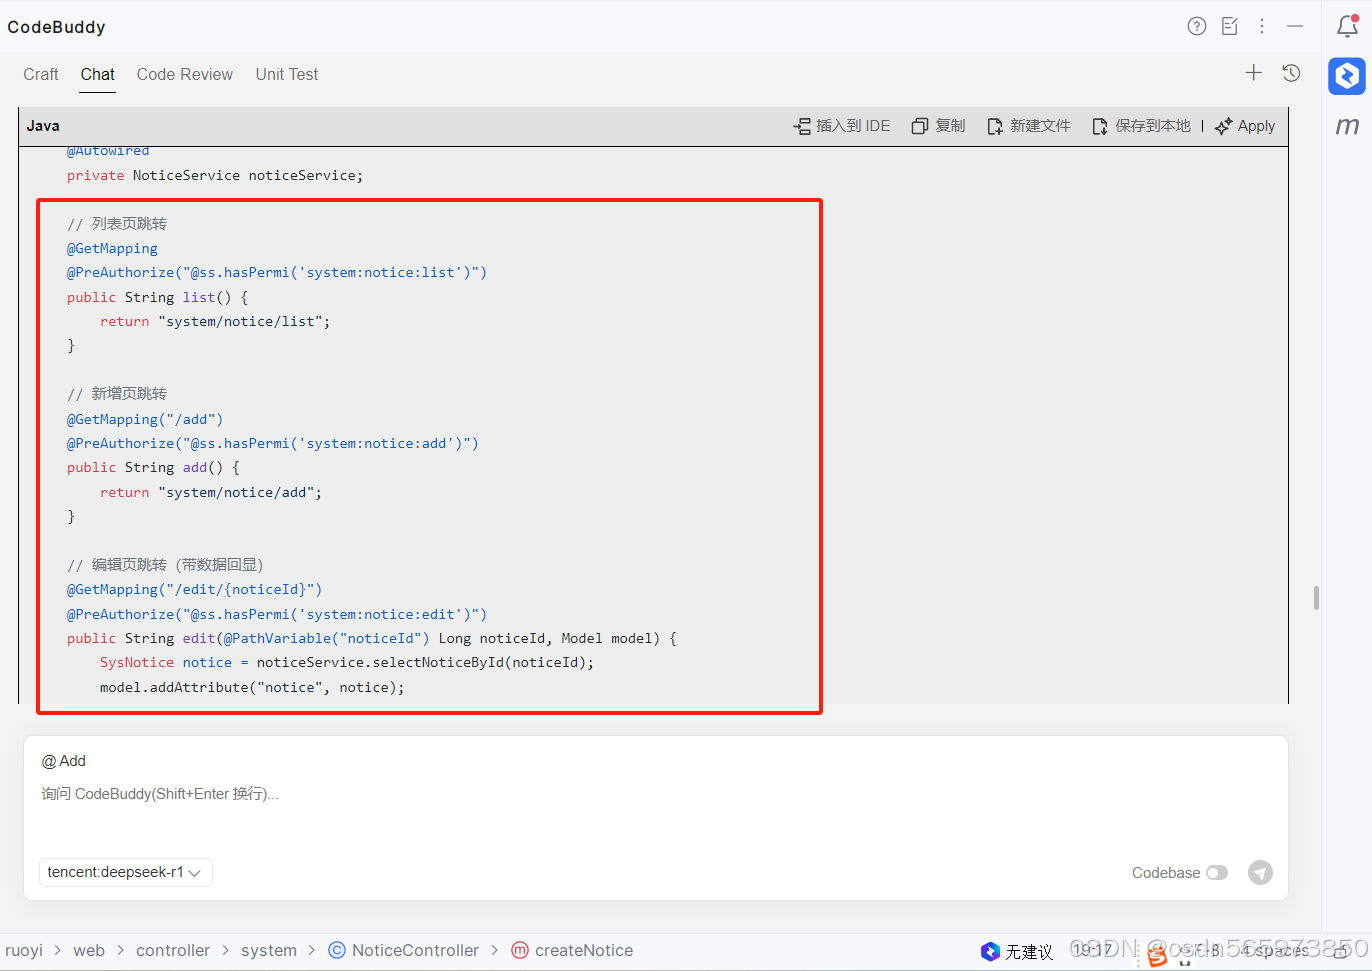Expand breadcrumb chevron after controller
Image resolution: width=1372 pixels, height=971 pixels.
[x=226, y=951]
